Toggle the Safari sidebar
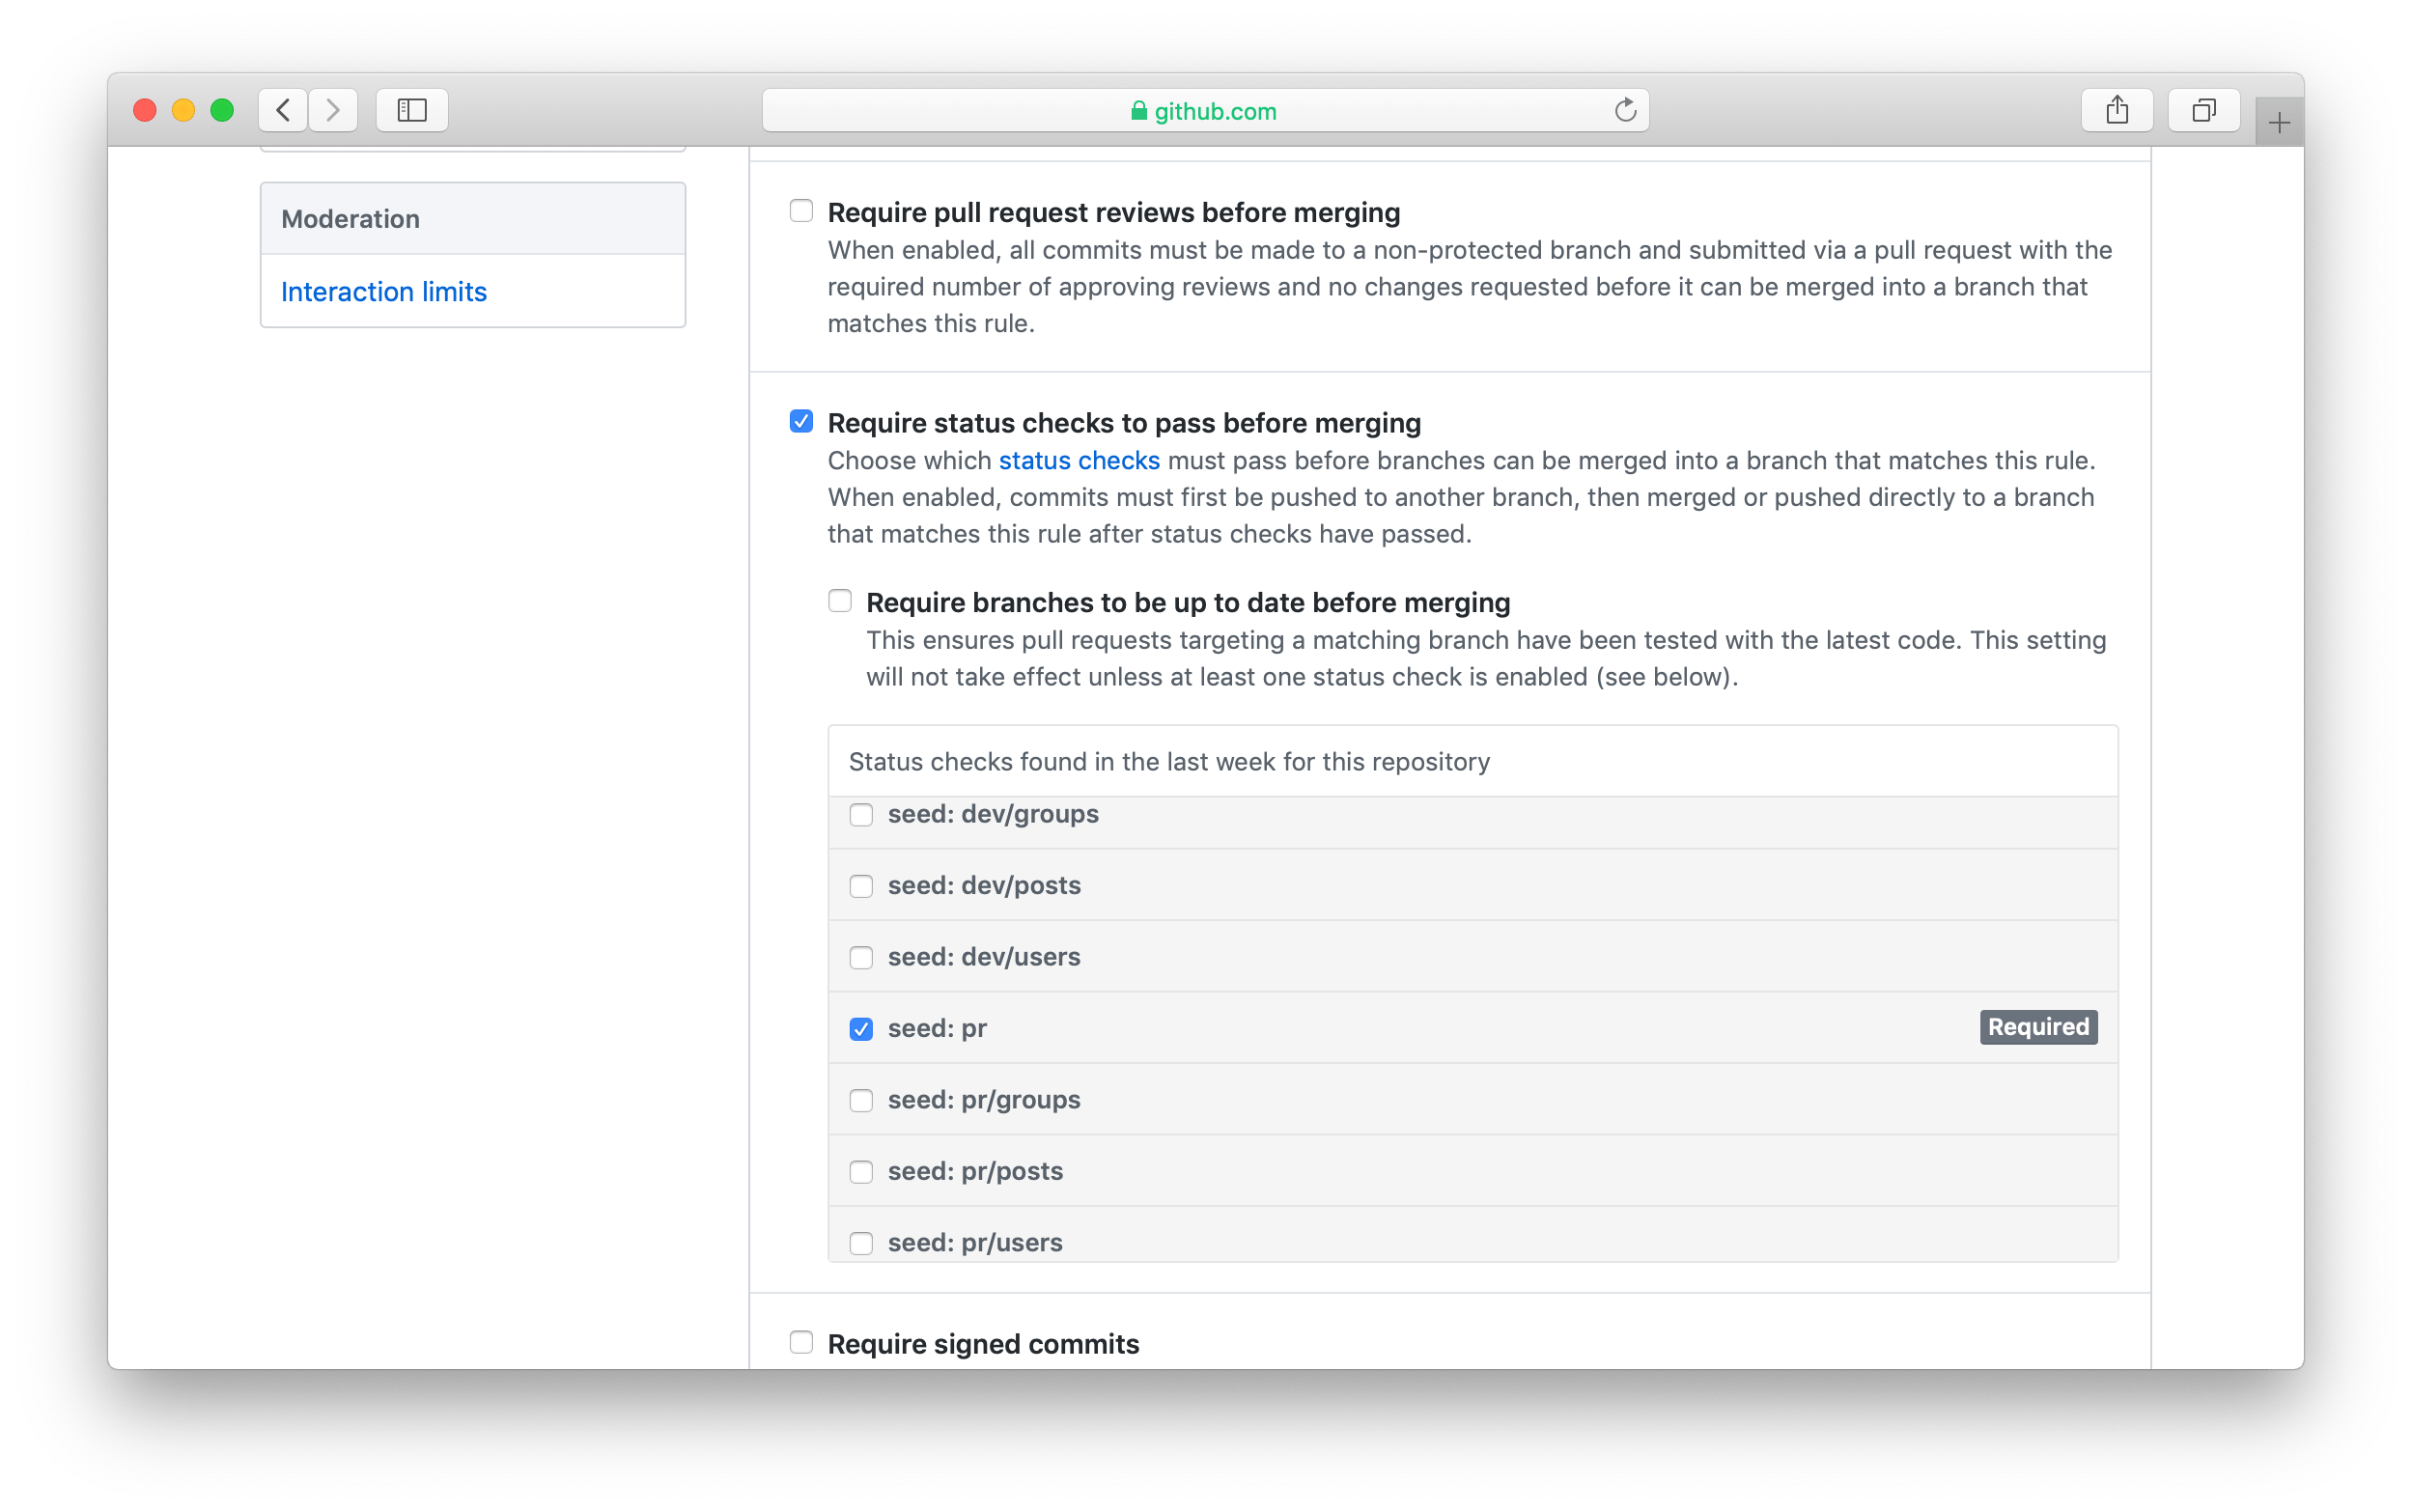The height and width of the screenshot is (1512, 2412). [411, 110]
